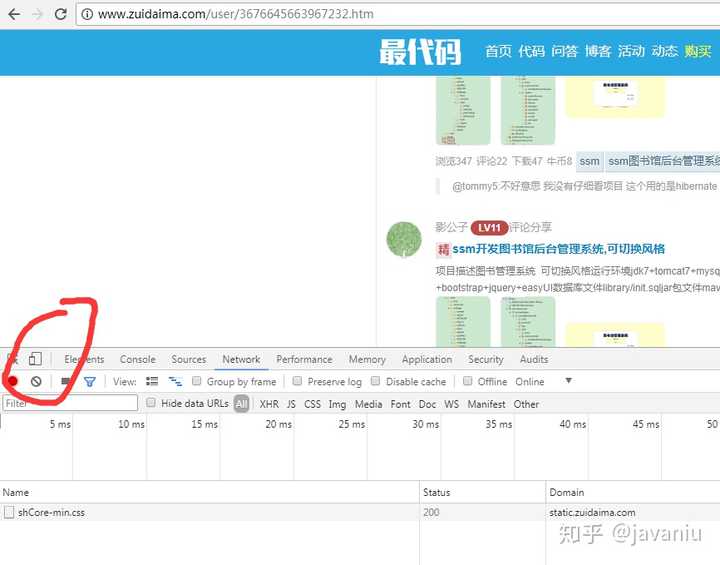Filter requests by Doc
Viewport: 720px width, 565px height.
tap(427, 404)
